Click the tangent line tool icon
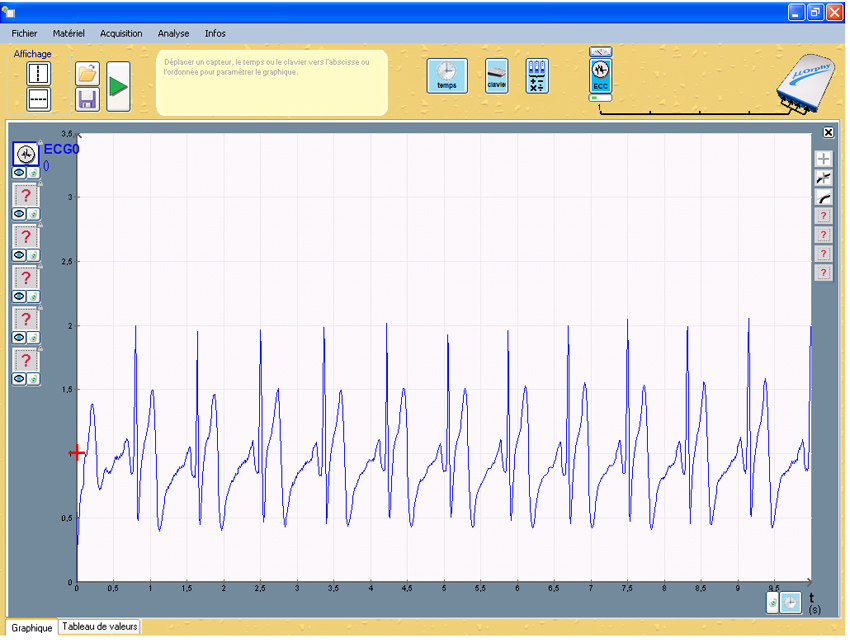Viewport: 850px width, 640px height. pos(823,178)
